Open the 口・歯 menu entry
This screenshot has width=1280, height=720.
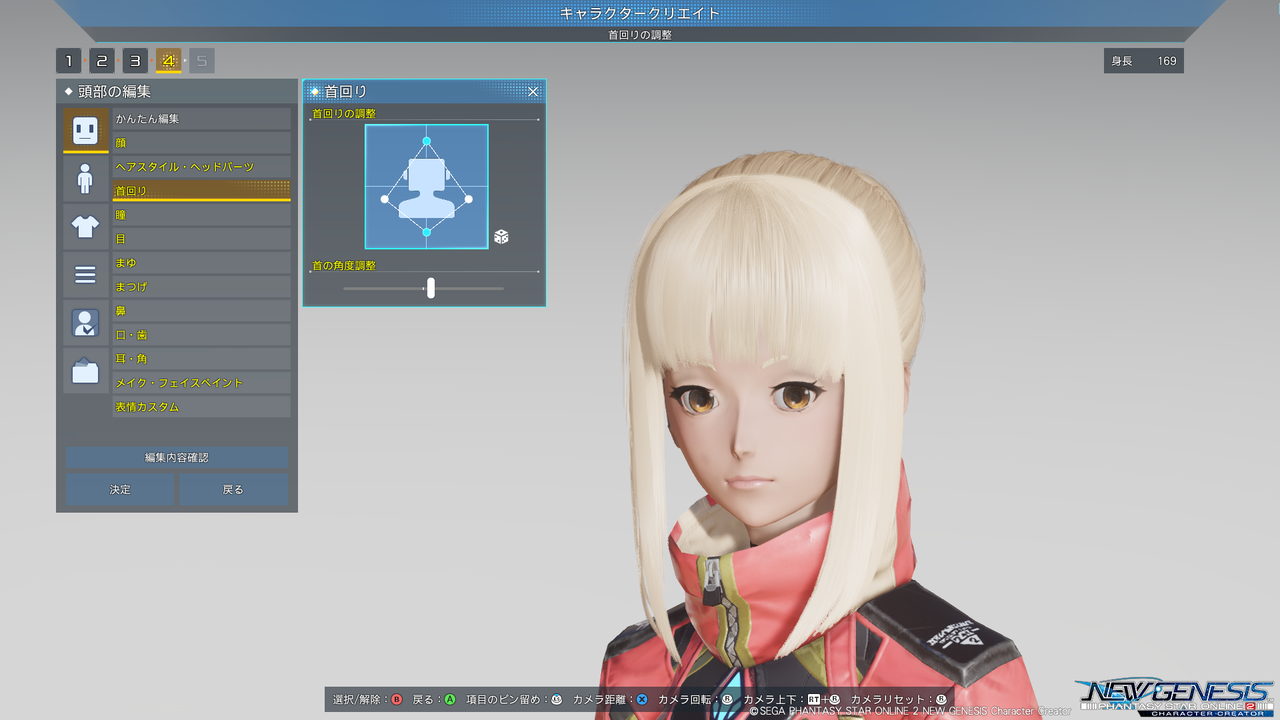pyautogui.click(x=201, y=335)
